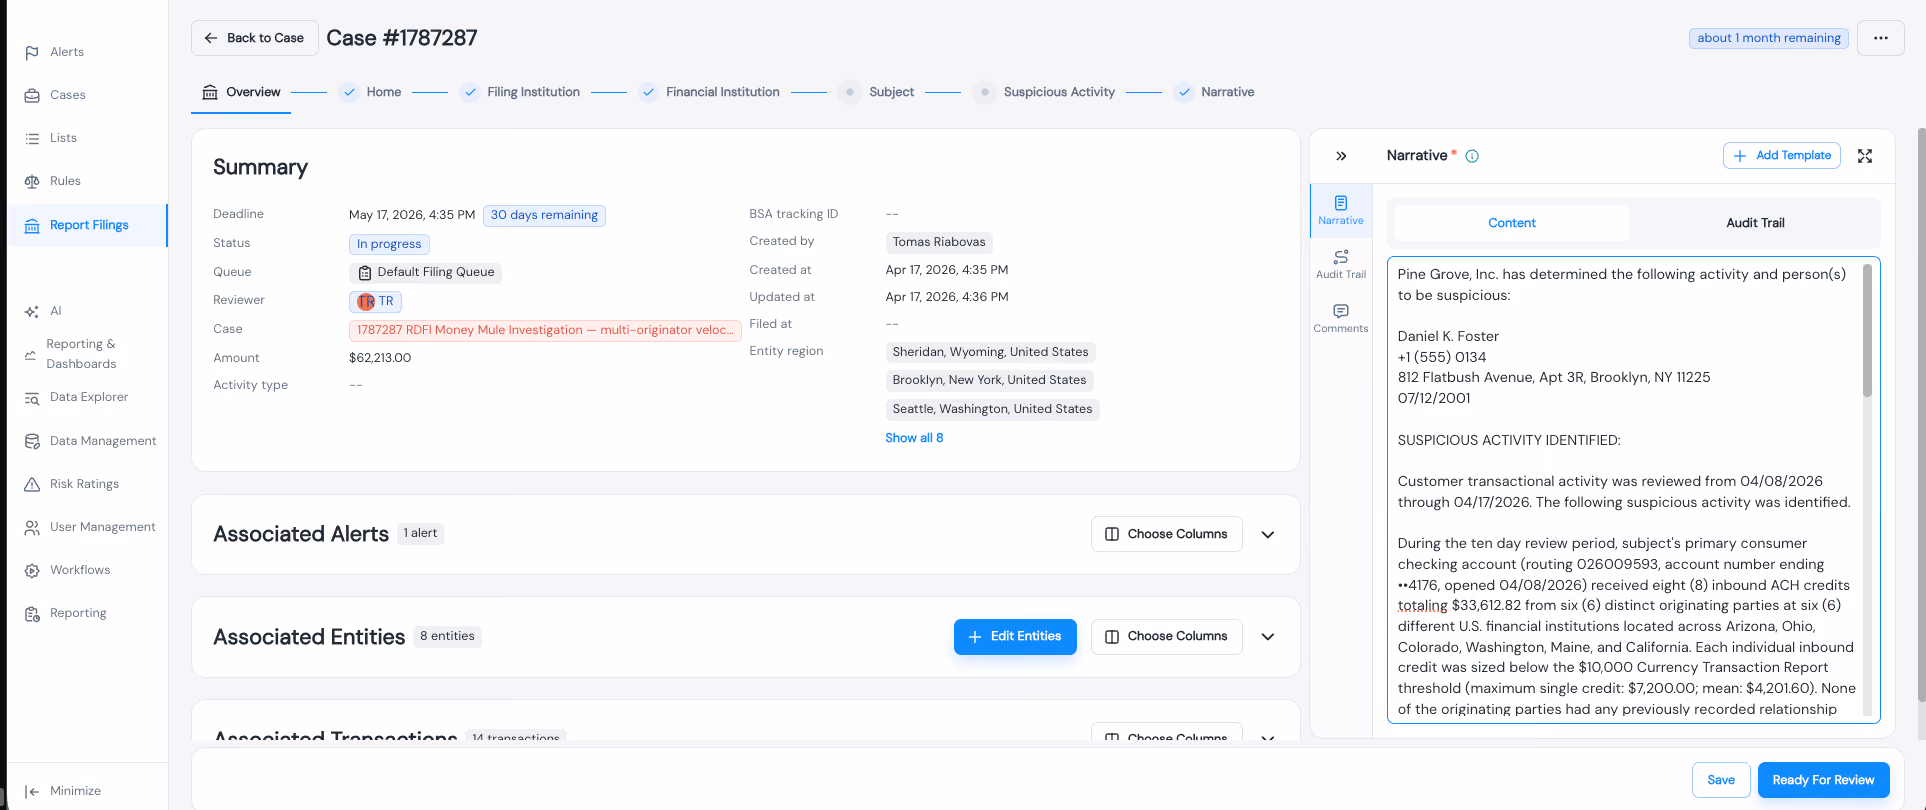Go to the Overview step
Screen dimensions: 1926x810
click(x=241, y=92)
